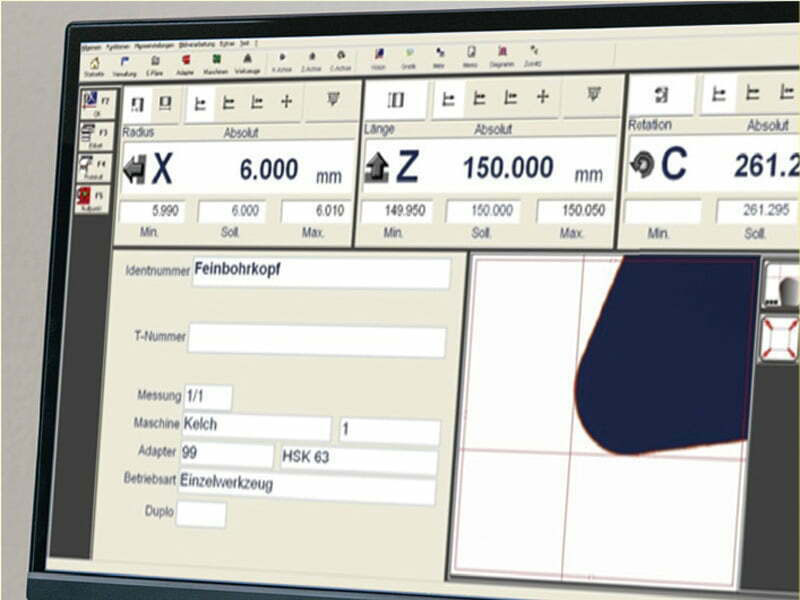Open the Werkzeuge toolbar icon

coord(247,63)
